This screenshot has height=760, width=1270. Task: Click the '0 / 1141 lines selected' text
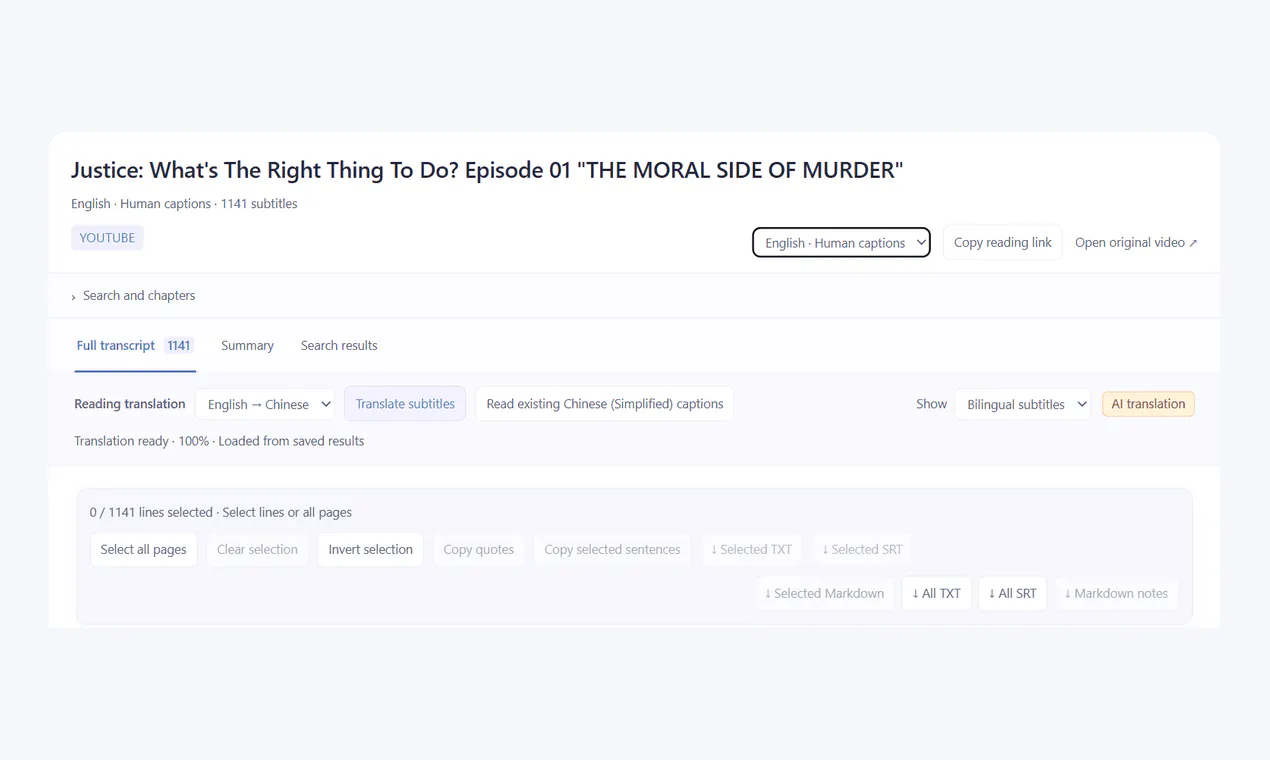pos(151,512)
